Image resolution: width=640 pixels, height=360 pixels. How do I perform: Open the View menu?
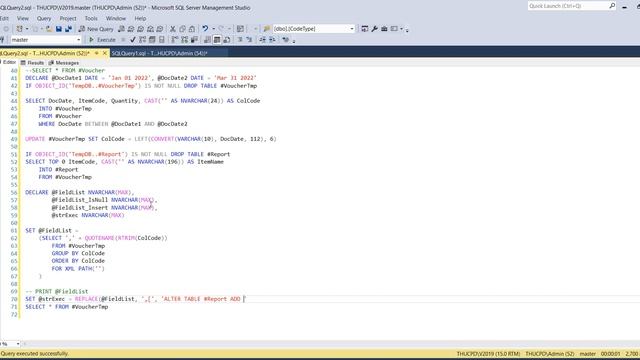pos(23,18)
